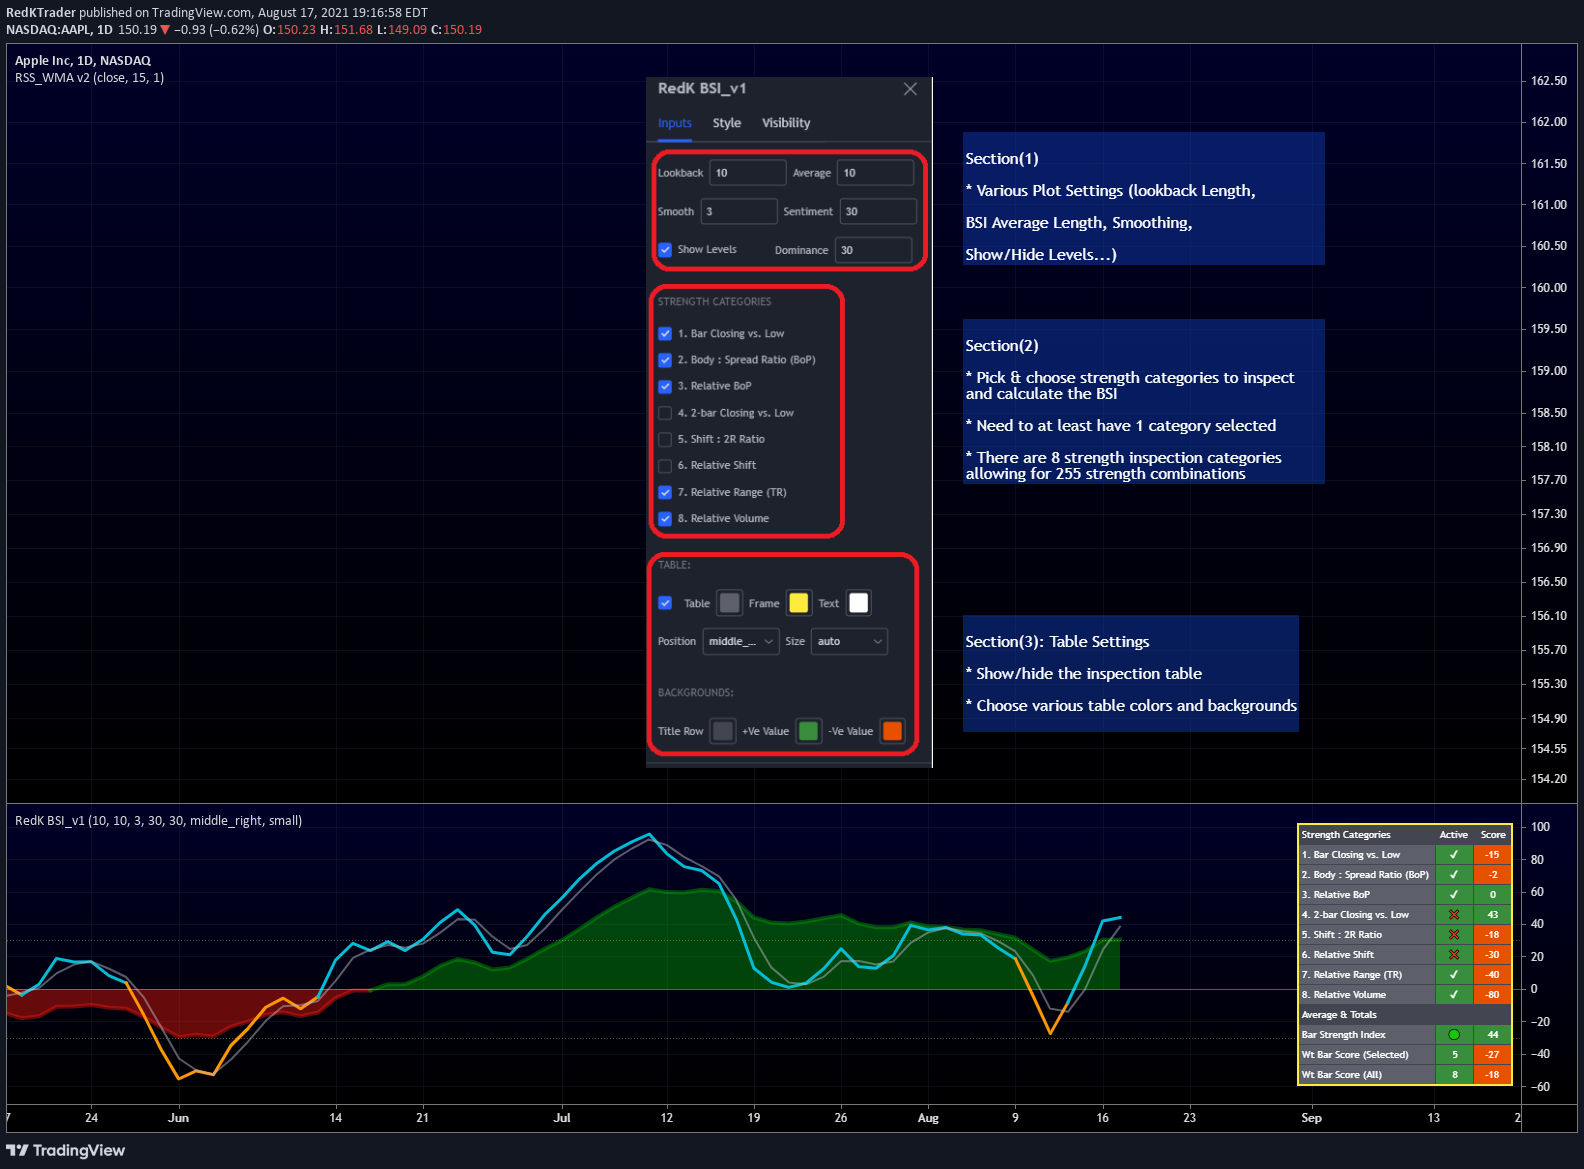Click checkmark in Relative Volume table row
Viewport: 1584px width, 1169px height.
(x=1454, y=995)
